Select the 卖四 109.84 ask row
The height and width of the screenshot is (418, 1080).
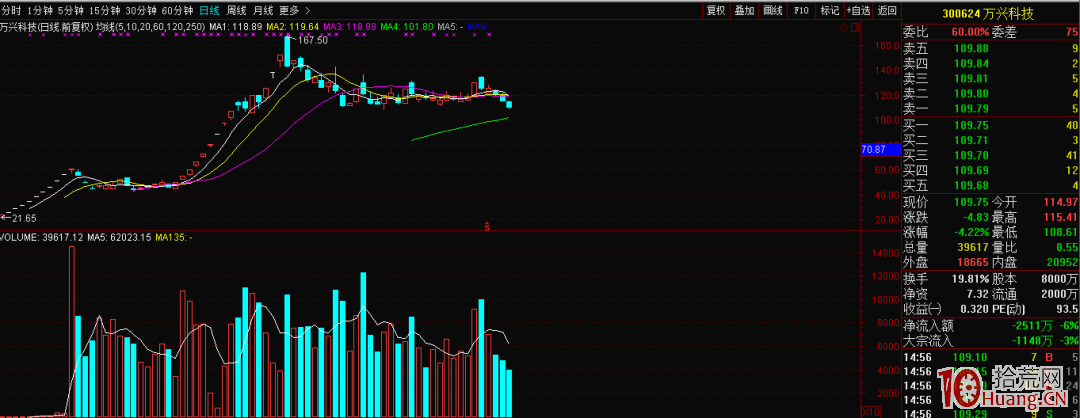tap(991, 63)
